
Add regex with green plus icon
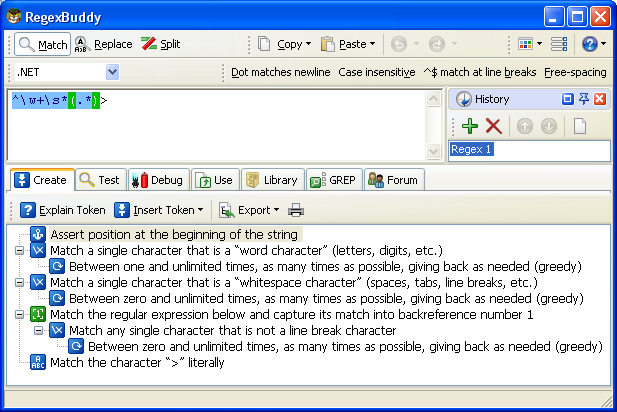(x=470, y=126)
